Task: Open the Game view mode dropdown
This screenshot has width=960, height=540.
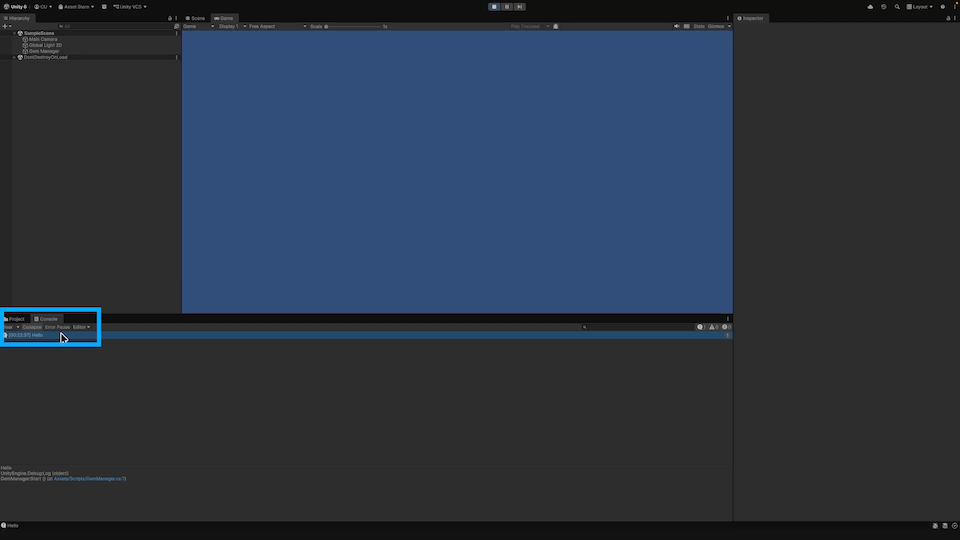Action: [198, 26]
